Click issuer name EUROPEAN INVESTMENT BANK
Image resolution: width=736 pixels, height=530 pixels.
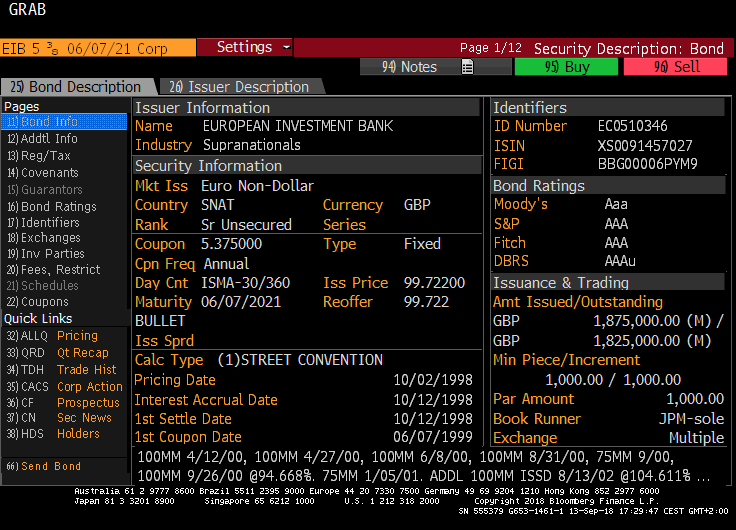298,126
